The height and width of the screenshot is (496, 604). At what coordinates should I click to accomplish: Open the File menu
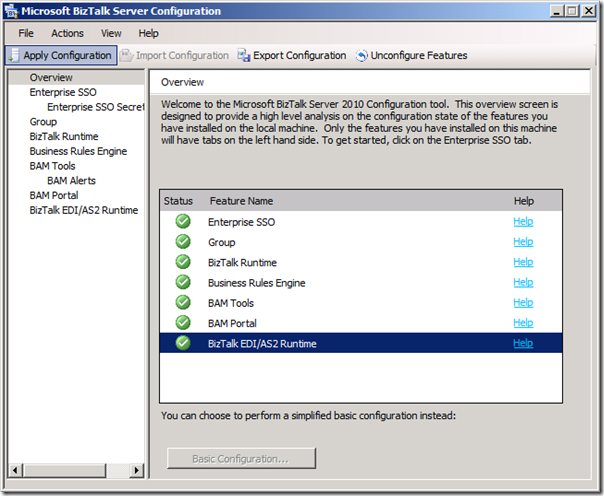26,33
